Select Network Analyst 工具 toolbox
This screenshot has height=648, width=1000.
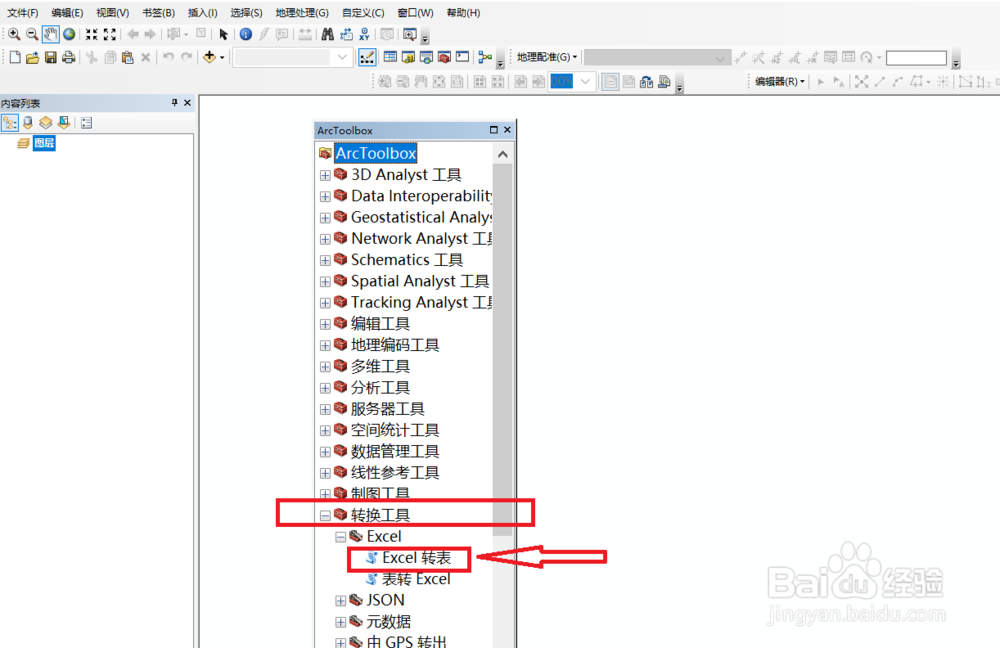coord(422,239)
